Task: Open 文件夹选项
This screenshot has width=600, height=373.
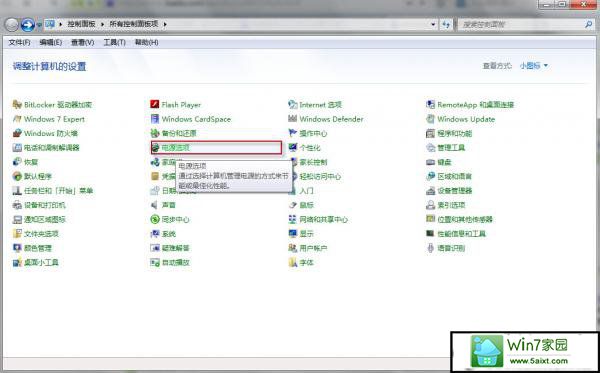Action: tap(36, 234)
